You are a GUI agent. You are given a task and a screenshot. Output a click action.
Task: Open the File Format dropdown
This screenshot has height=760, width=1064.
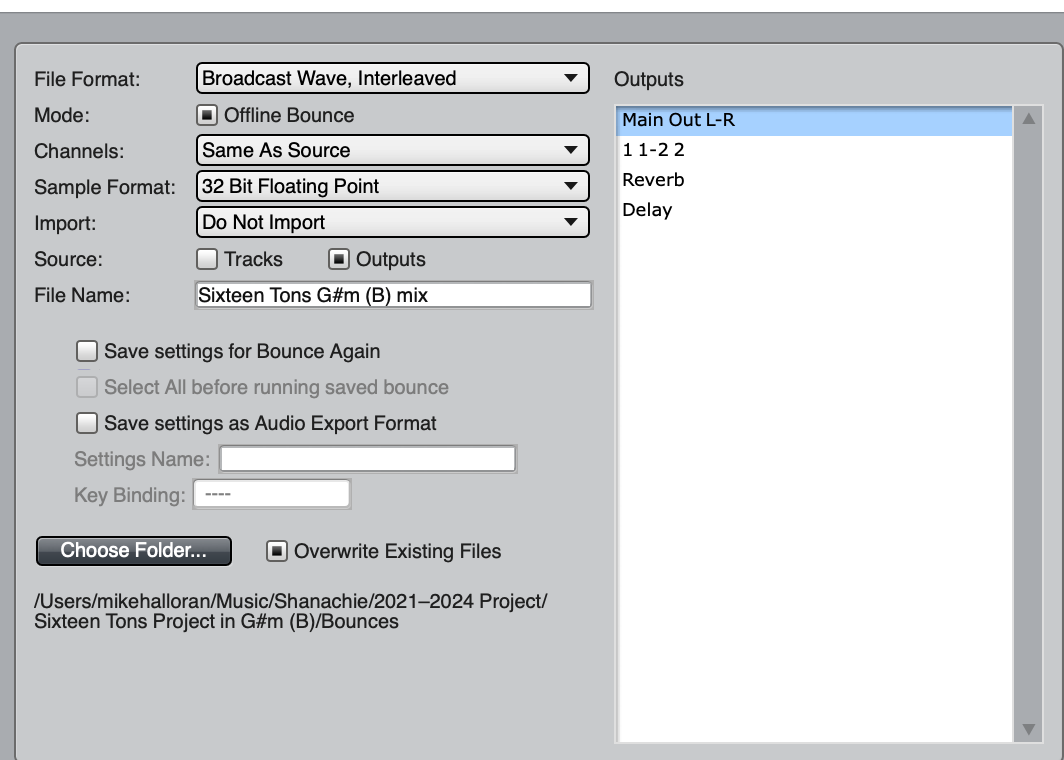(392, 78)
